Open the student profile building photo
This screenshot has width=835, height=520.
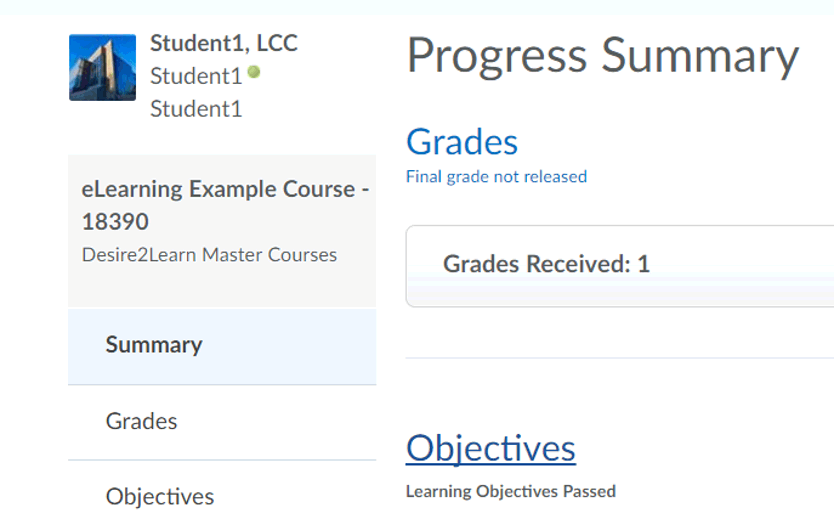click(x=102, y=67)
